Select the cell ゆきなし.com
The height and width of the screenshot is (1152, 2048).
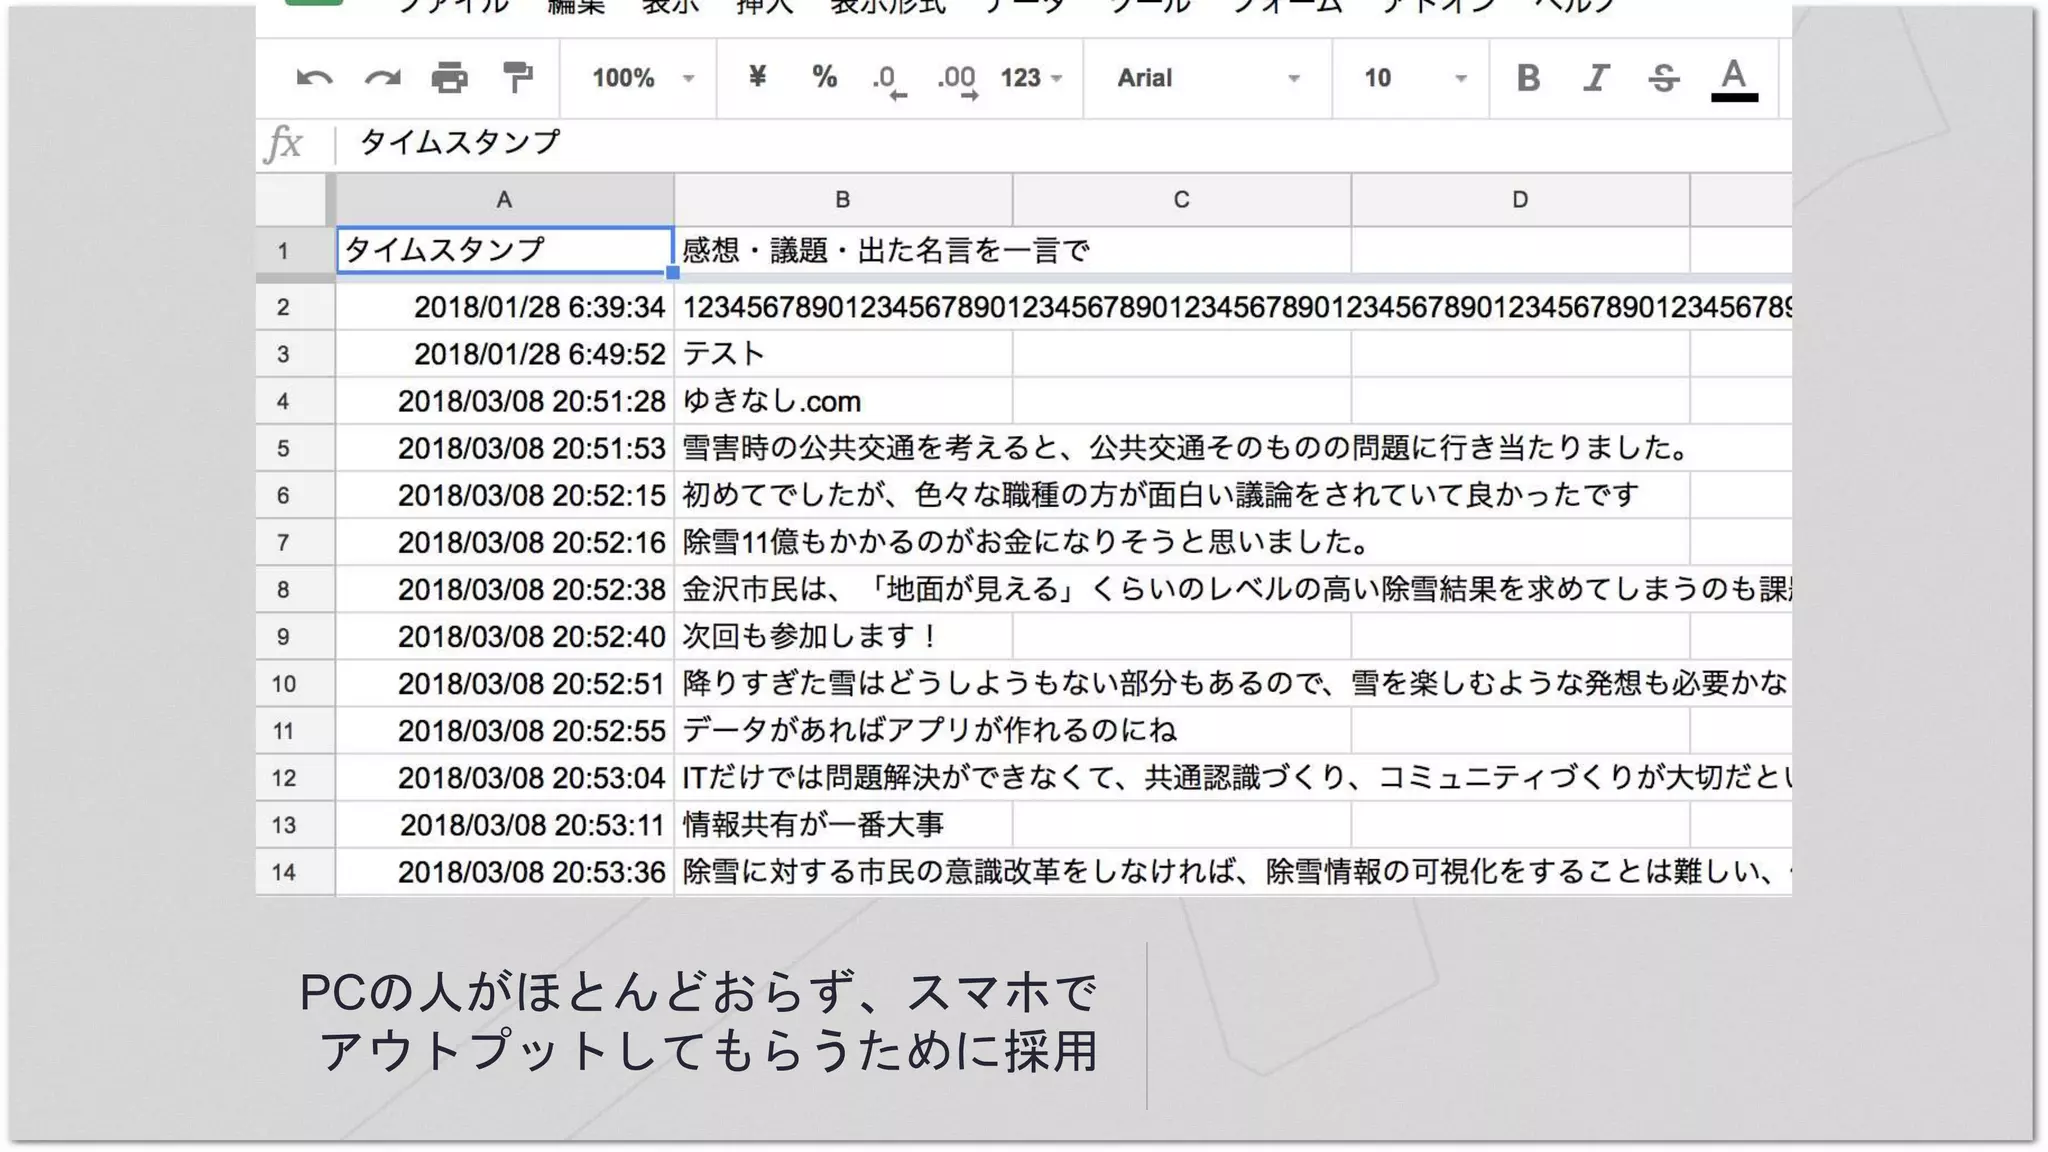coord(843,401)
